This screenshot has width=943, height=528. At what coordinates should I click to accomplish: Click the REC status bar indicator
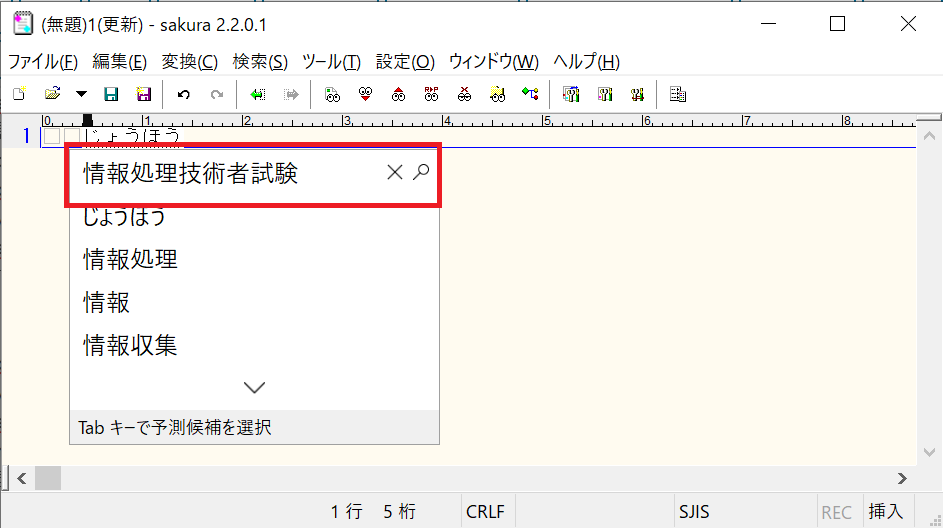pyautogui.click(x=837, y=512)
